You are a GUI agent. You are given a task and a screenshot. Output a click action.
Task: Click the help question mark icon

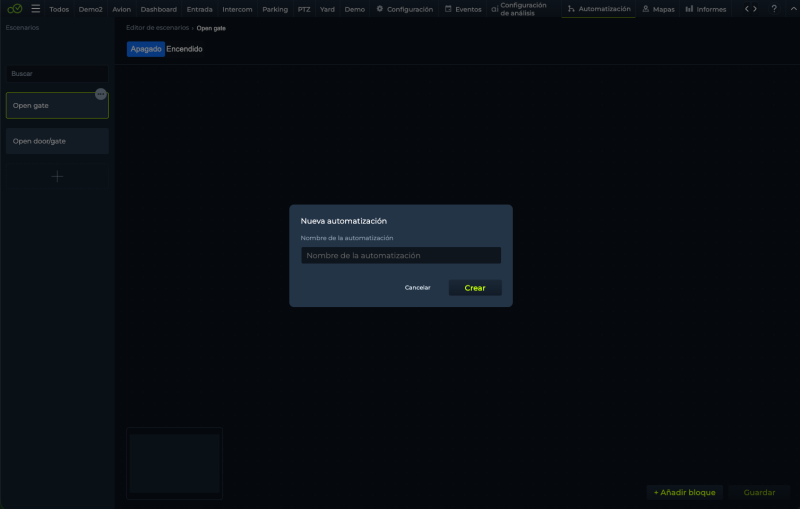pos(774,9)
